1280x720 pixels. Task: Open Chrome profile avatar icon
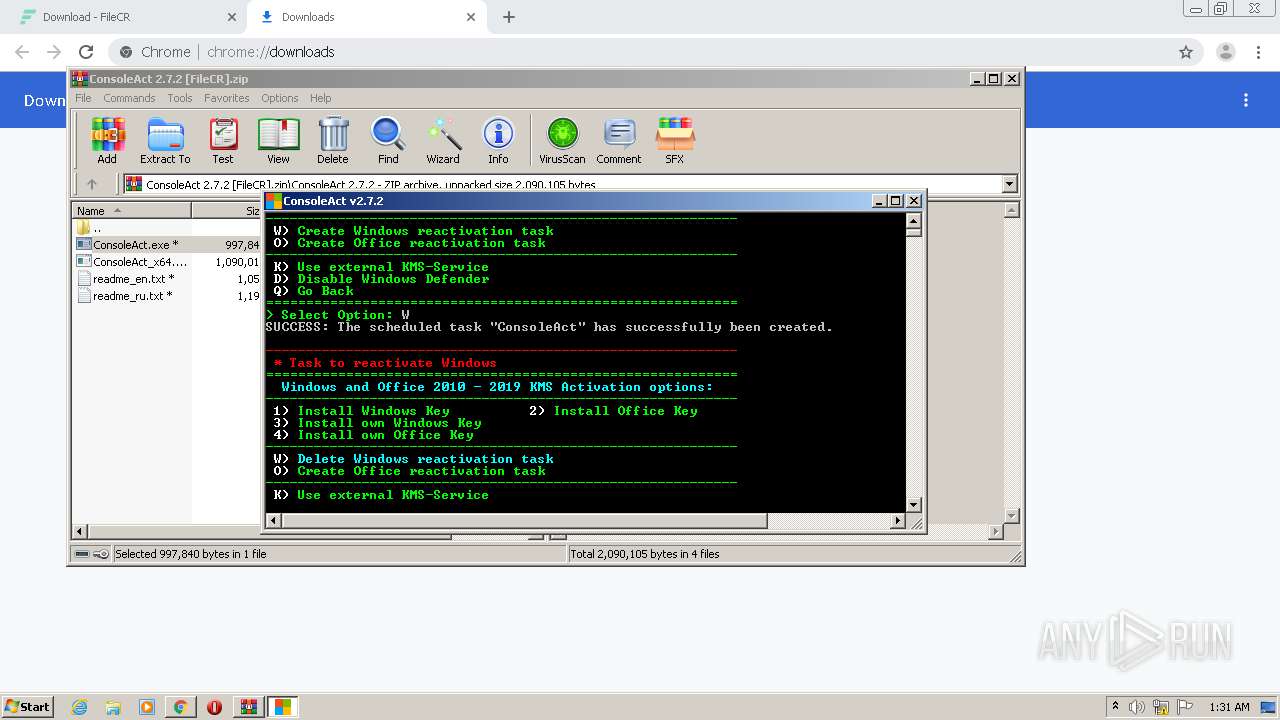pos(1226,52)
